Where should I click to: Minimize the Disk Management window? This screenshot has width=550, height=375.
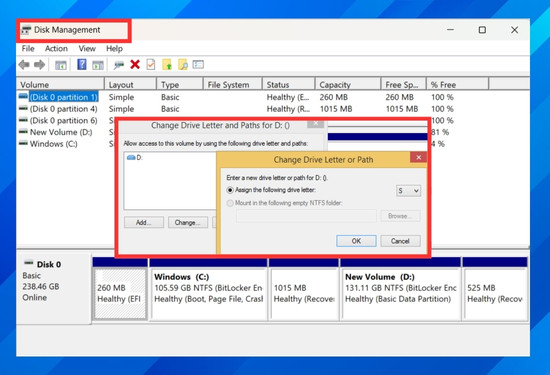coord(450,30)
